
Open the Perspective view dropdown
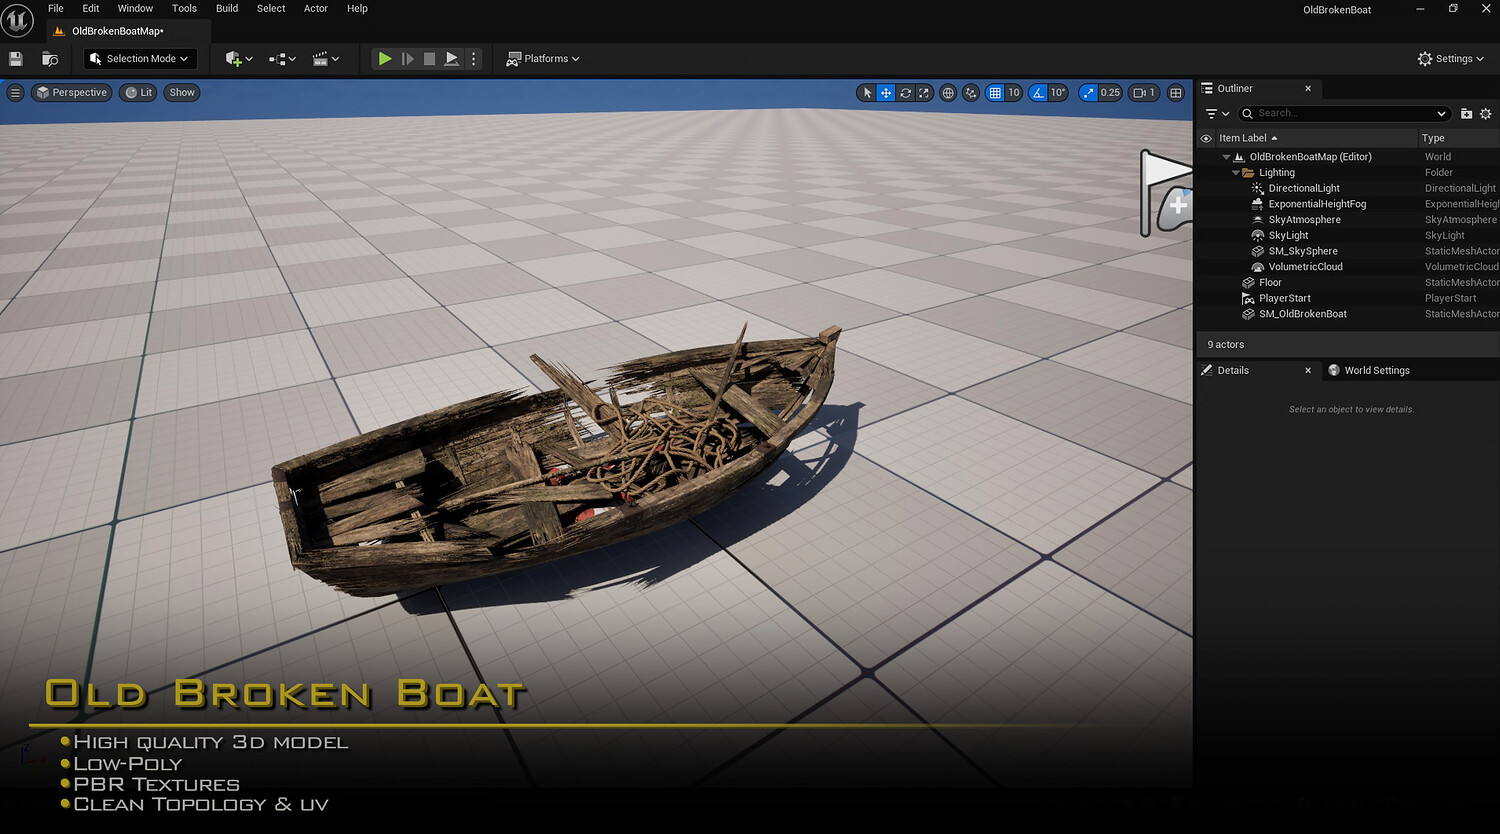[70, 93]
